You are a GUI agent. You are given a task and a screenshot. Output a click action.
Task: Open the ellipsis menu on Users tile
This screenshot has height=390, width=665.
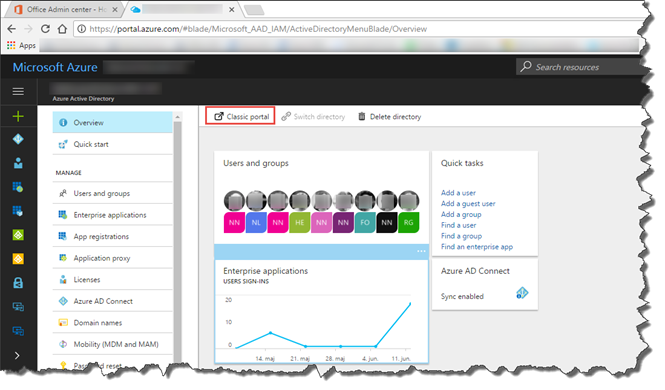pyautogui.click(x=421, y=251)
